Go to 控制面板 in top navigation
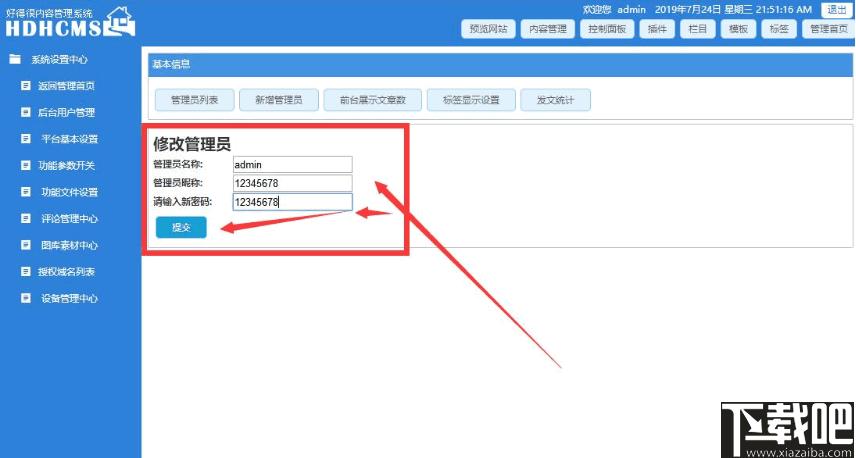 [x=606, y=29]
